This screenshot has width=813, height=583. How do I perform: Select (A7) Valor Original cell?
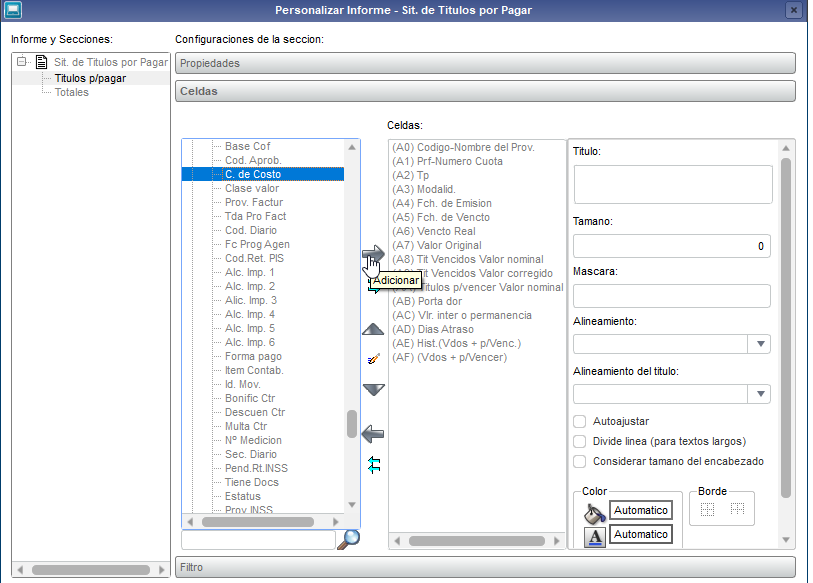[437, 245]
